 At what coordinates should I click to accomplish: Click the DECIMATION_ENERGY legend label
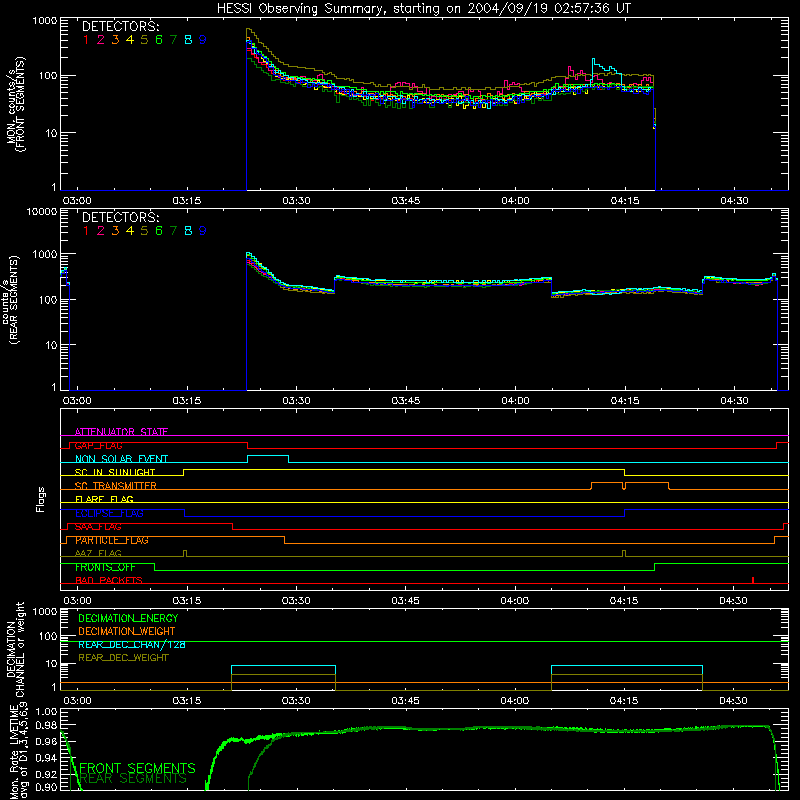point(128,618)
